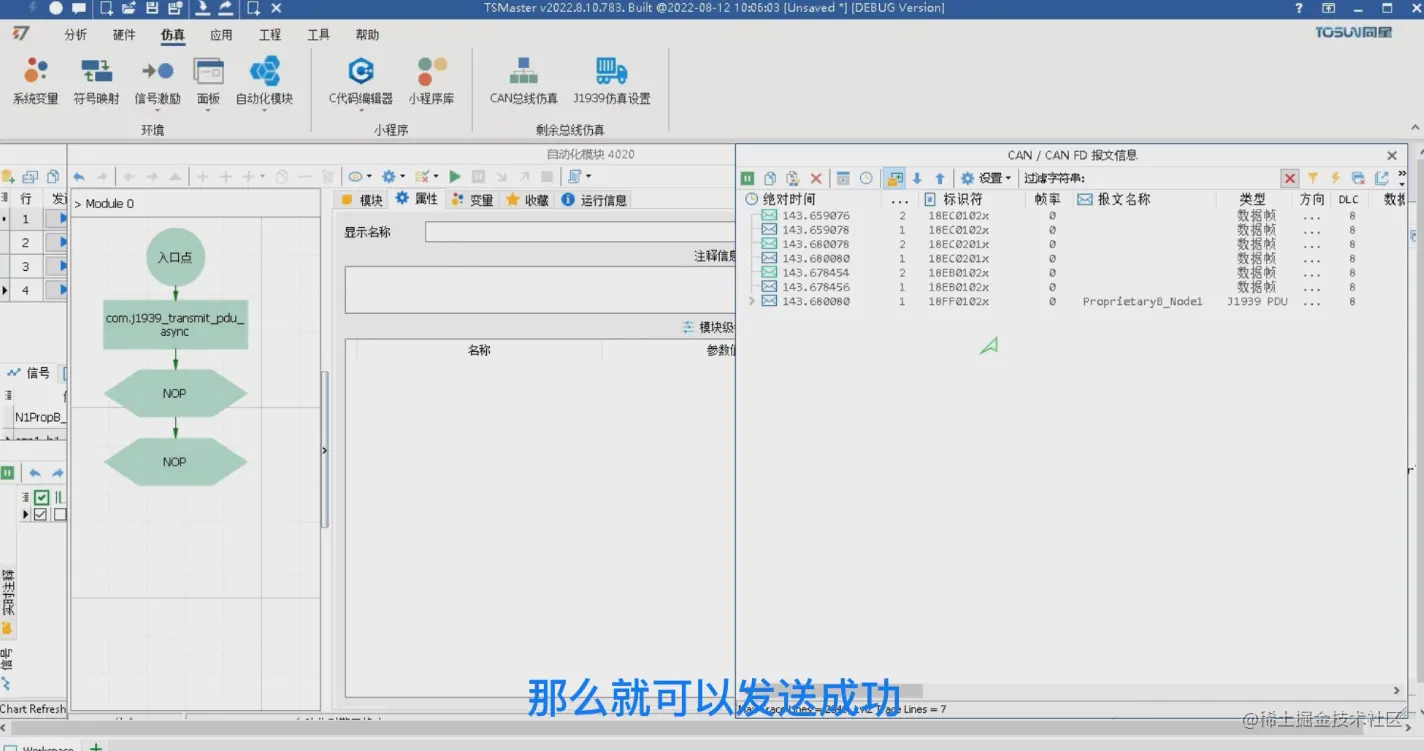Click the clock time-mode icon in CAN toolbar
This screenshot has height=751, width=1424.
866,178
